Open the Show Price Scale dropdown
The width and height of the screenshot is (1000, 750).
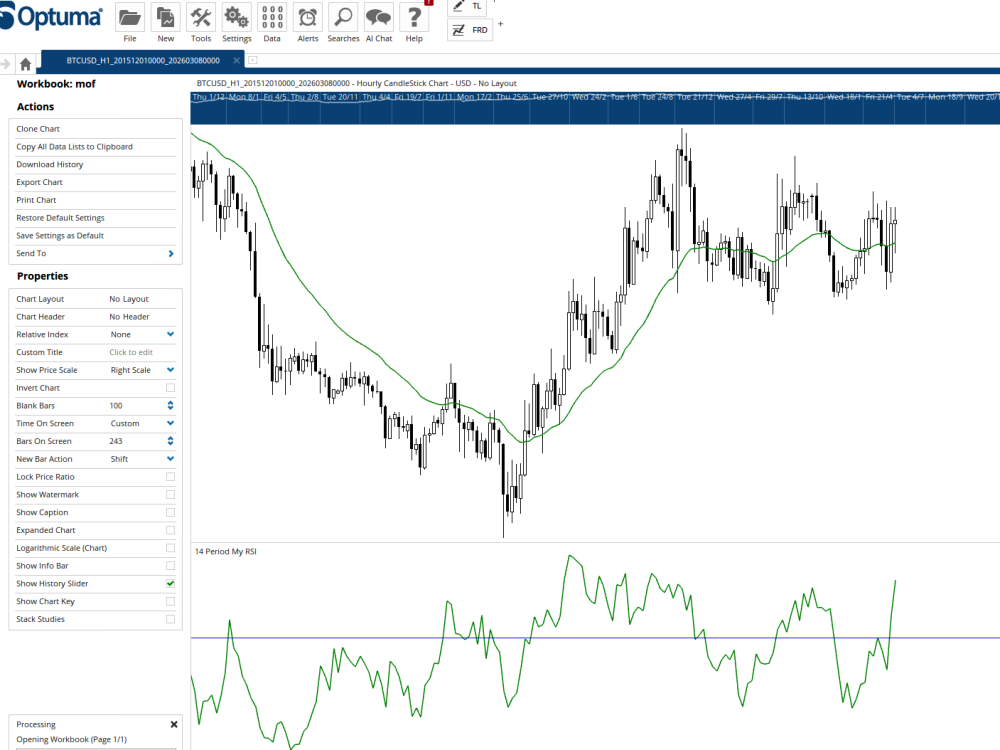point(170,370)
